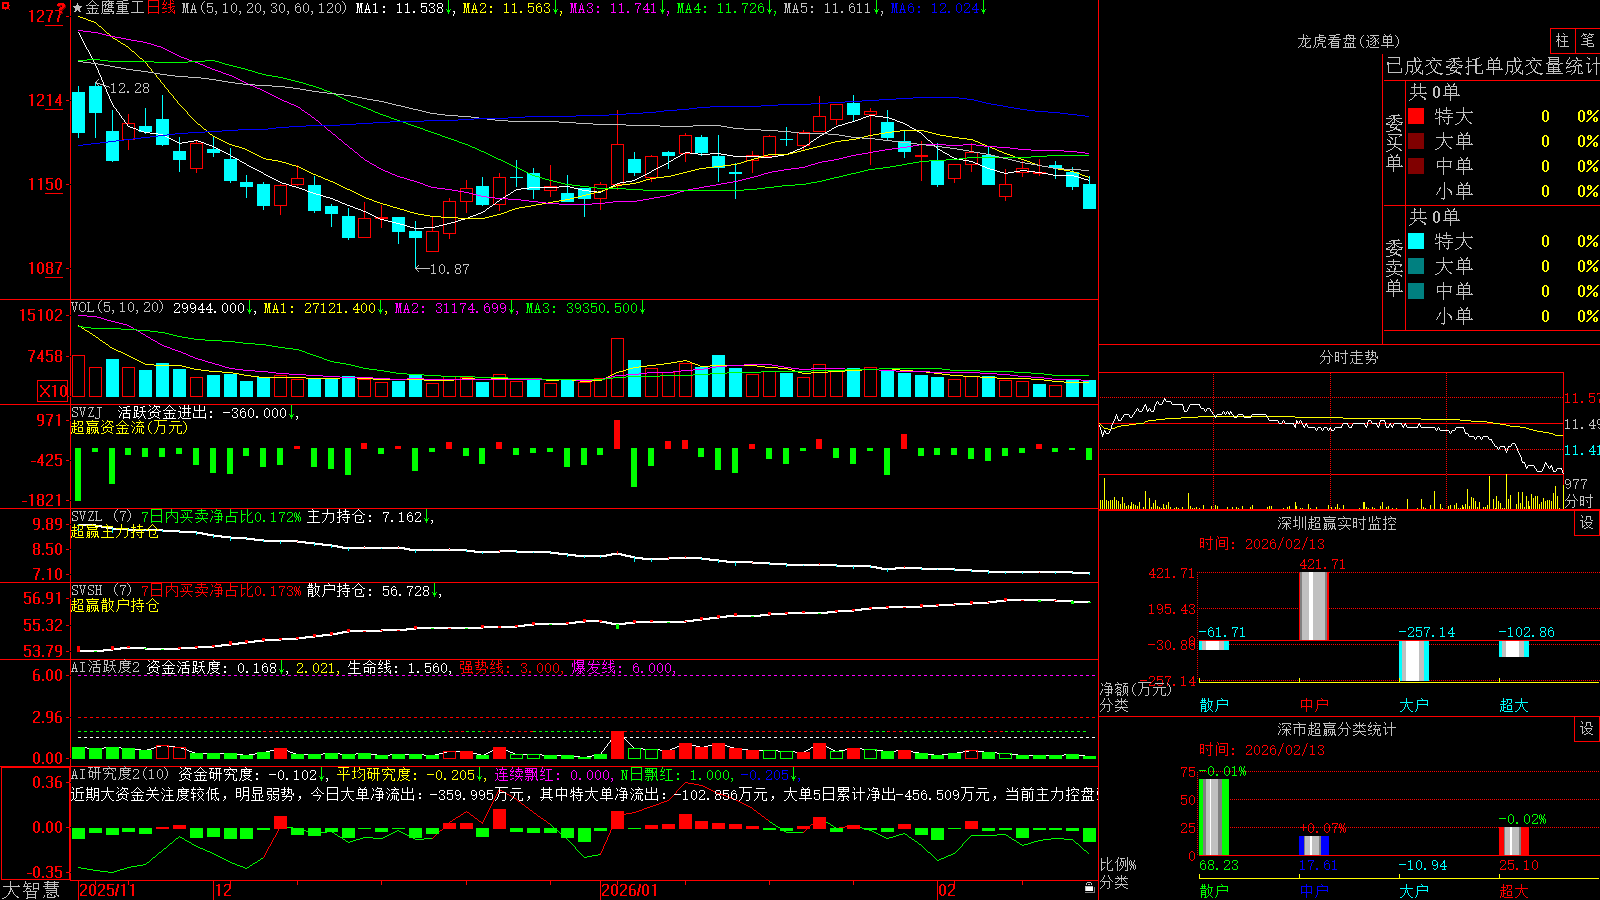Click the 龙虎看盘(逐单) panel title
The image size is (1600, 900).
click(x=1348, y=41)
